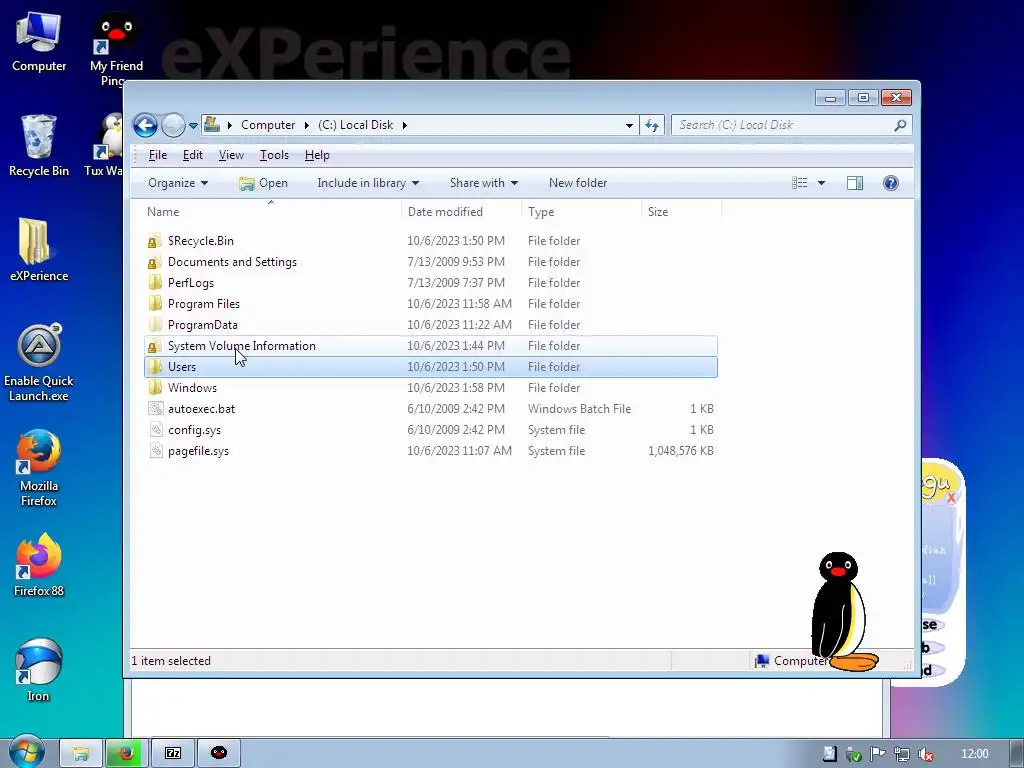This screenshot has height=768, width=1024.
Task: Click the blue Help question mark icon
Action: pos(891,183)
